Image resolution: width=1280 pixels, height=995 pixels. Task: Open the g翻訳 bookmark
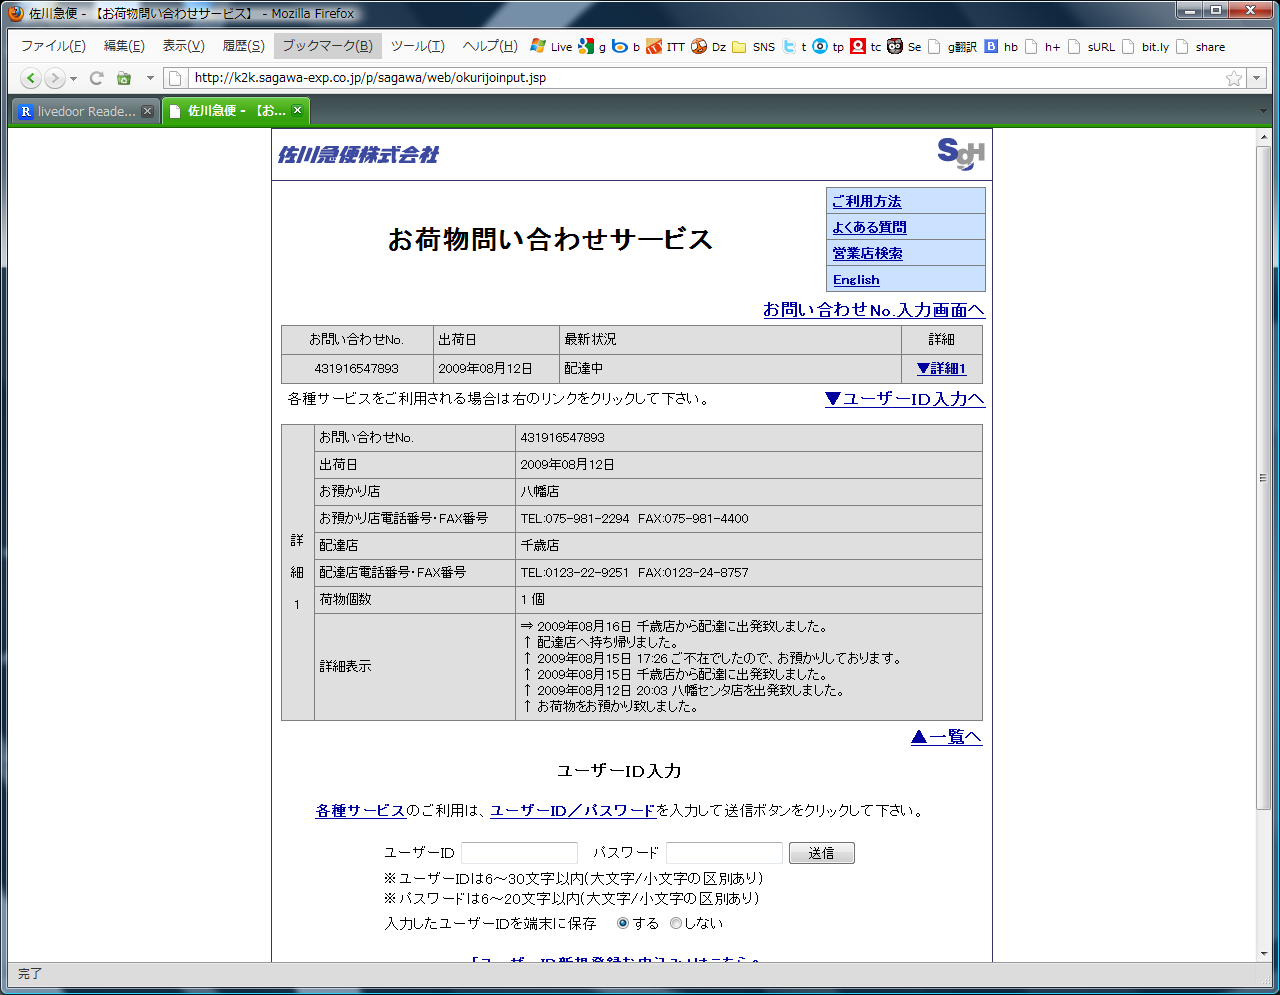click(953, 46)
